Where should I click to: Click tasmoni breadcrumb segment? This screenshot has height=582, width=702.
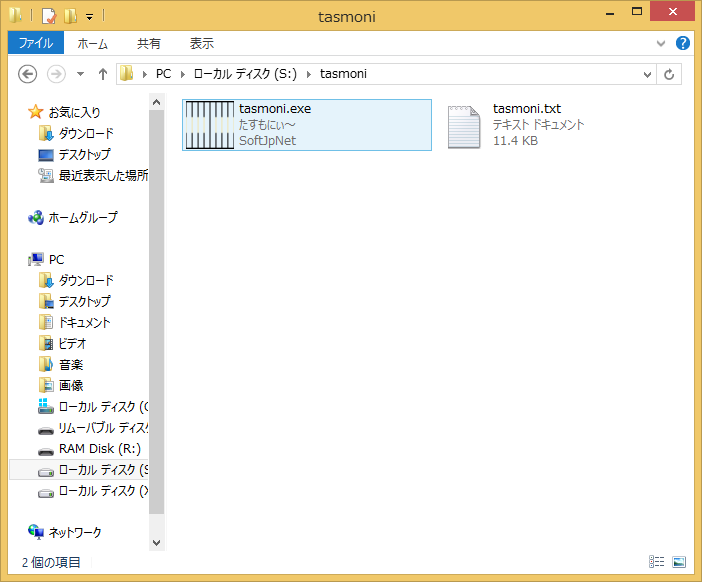[x=343, y=74]
